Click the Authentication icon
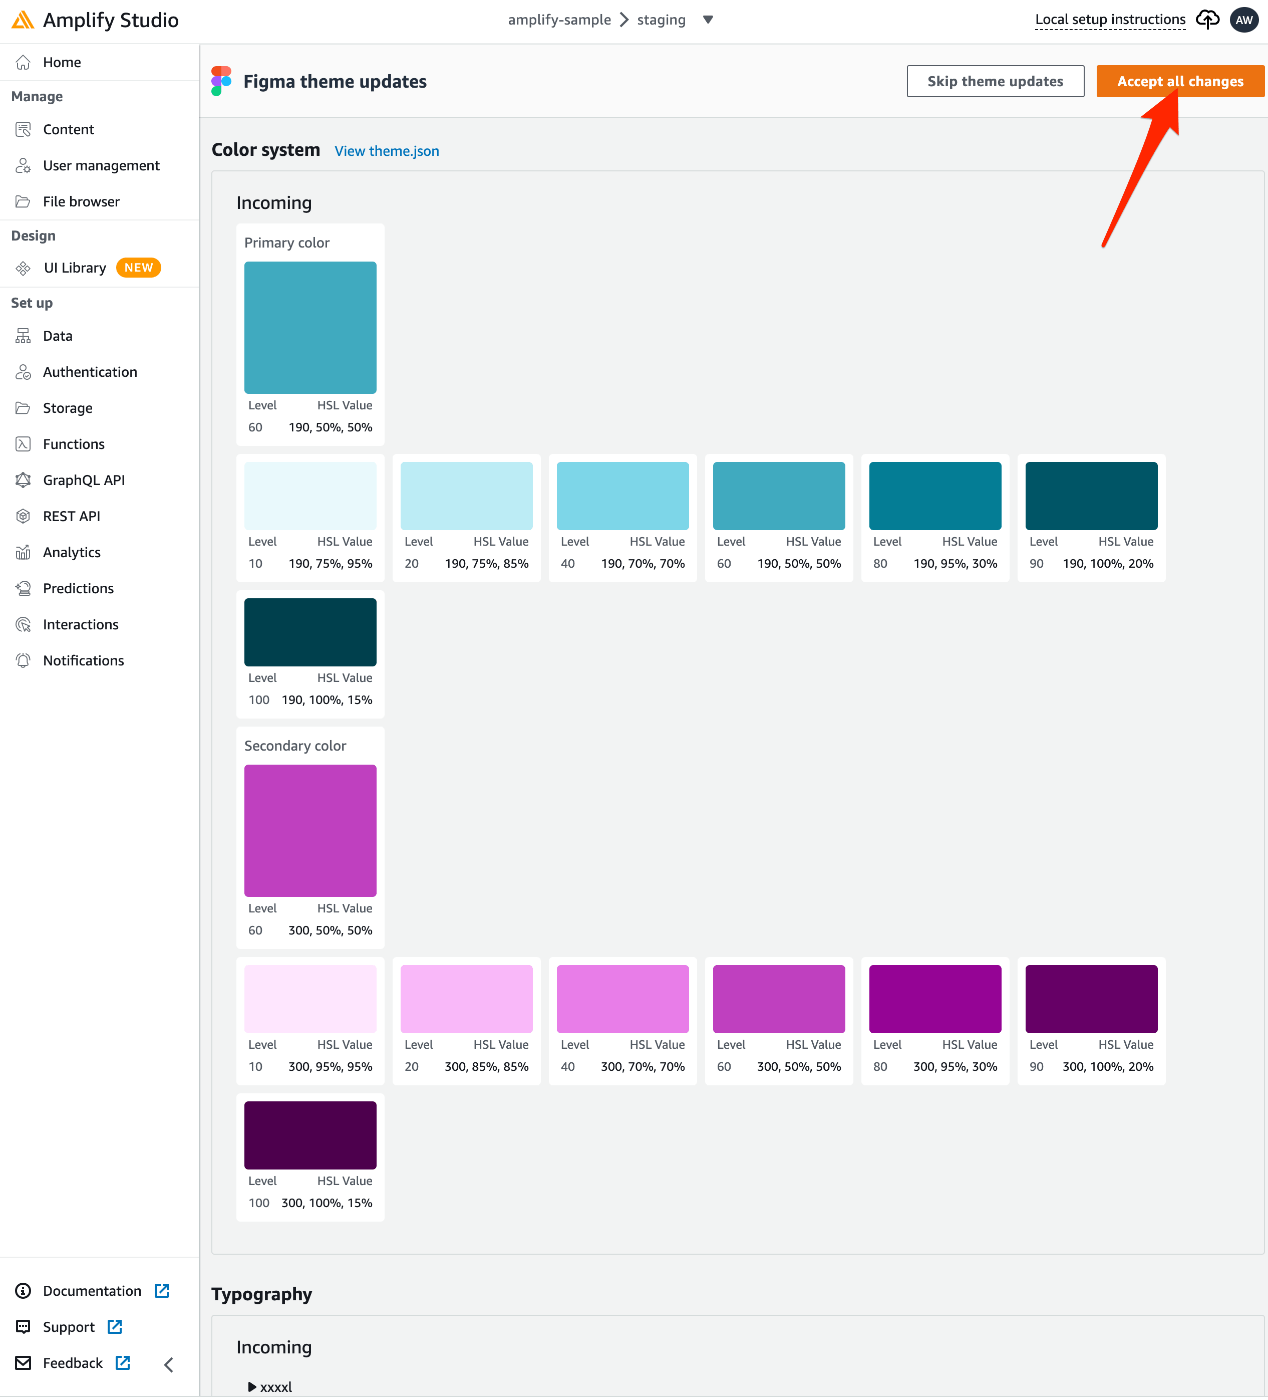1268x1400 pixels. (x=23, y=372)
